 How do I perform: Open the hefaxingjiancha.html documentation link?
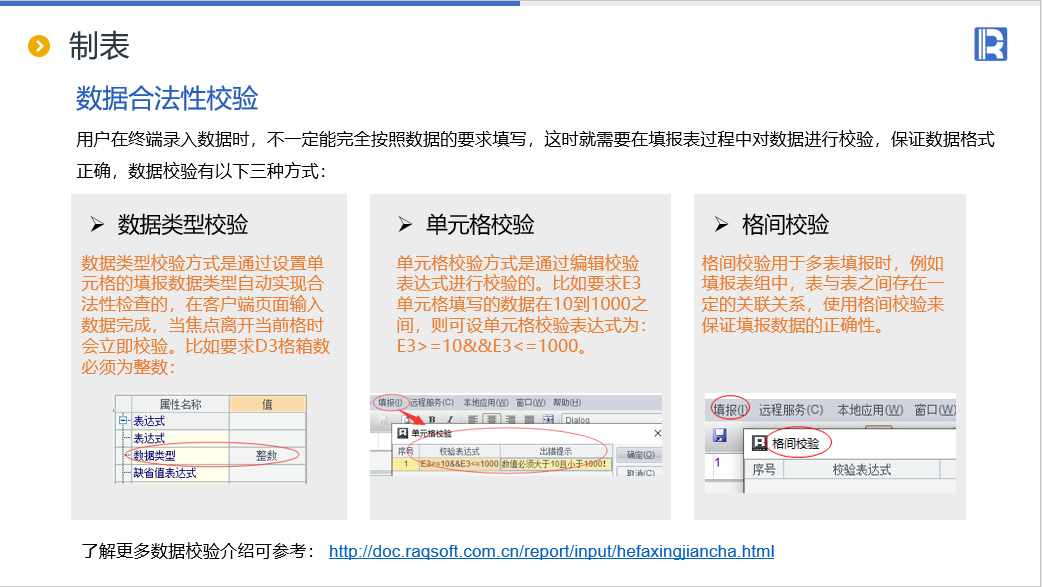551,551
